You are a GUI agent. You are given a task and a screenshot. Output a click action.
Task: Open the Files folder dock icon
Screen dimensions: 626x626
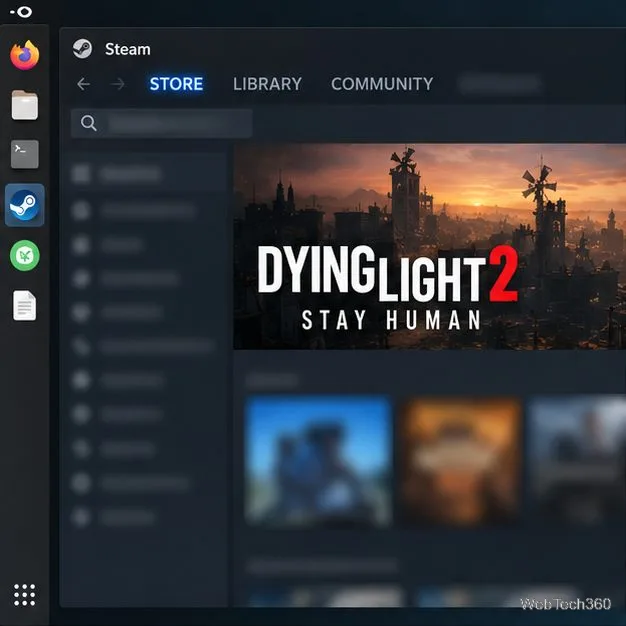(25, 105)
